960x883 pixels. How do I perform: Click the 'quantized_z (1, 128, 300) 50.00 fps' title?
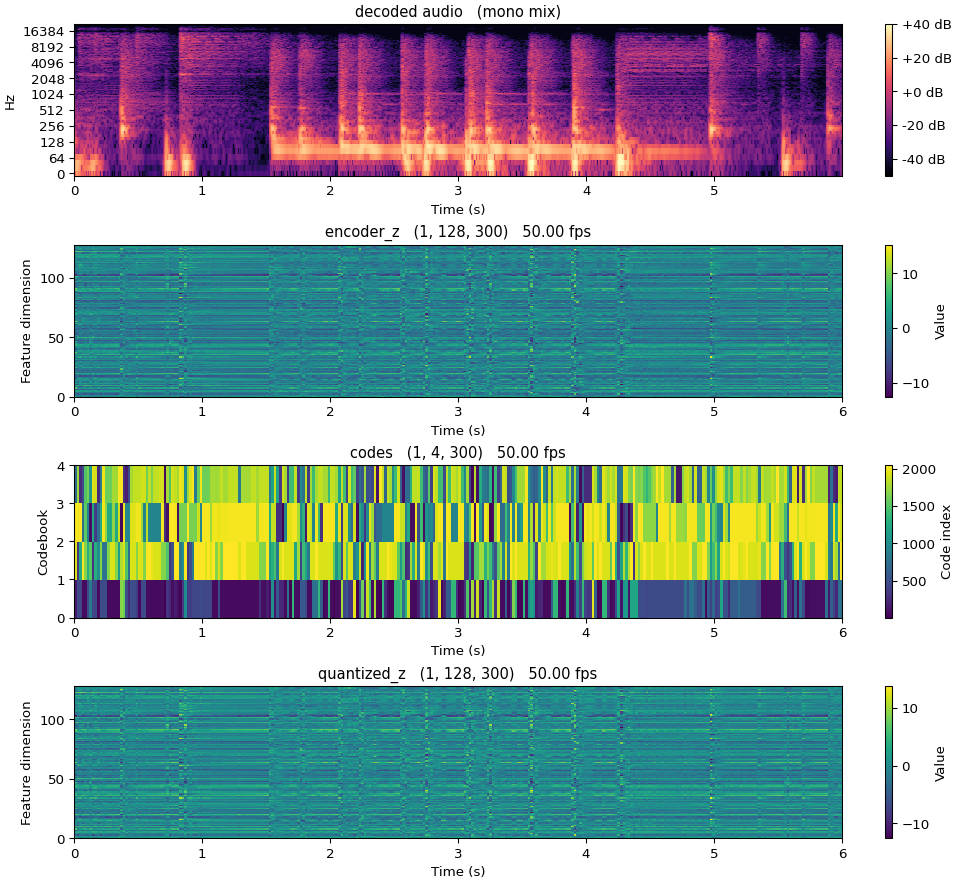tap(458, 674)
